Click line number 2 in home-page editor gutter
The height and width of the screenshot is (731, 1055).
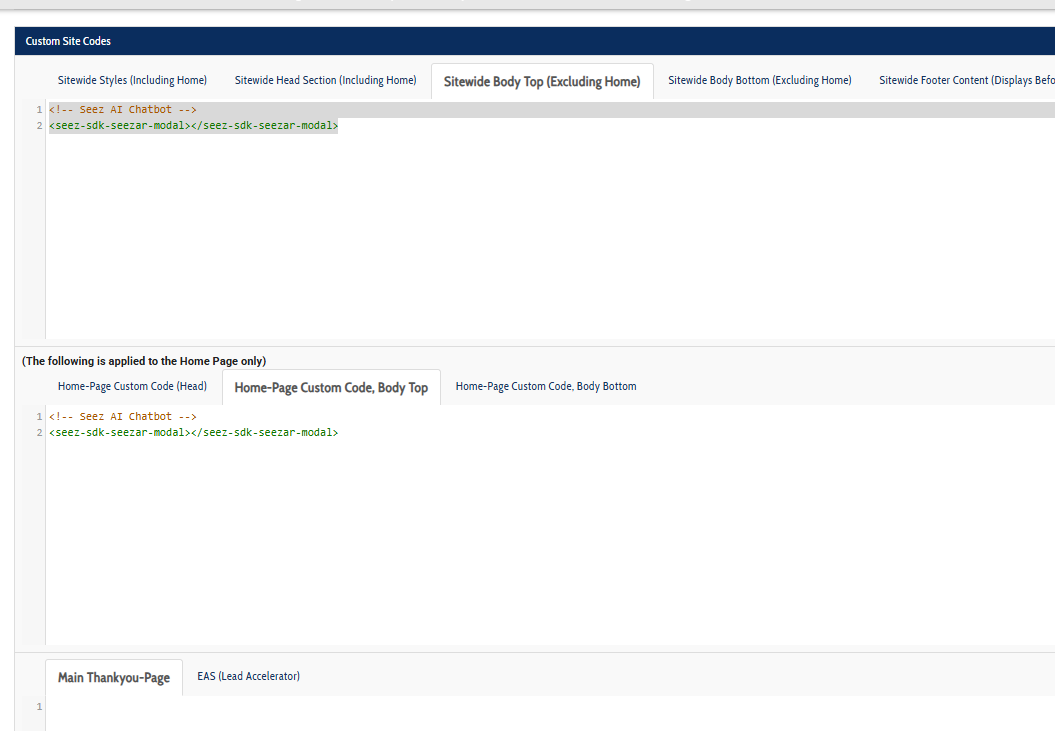pos(39,432)
